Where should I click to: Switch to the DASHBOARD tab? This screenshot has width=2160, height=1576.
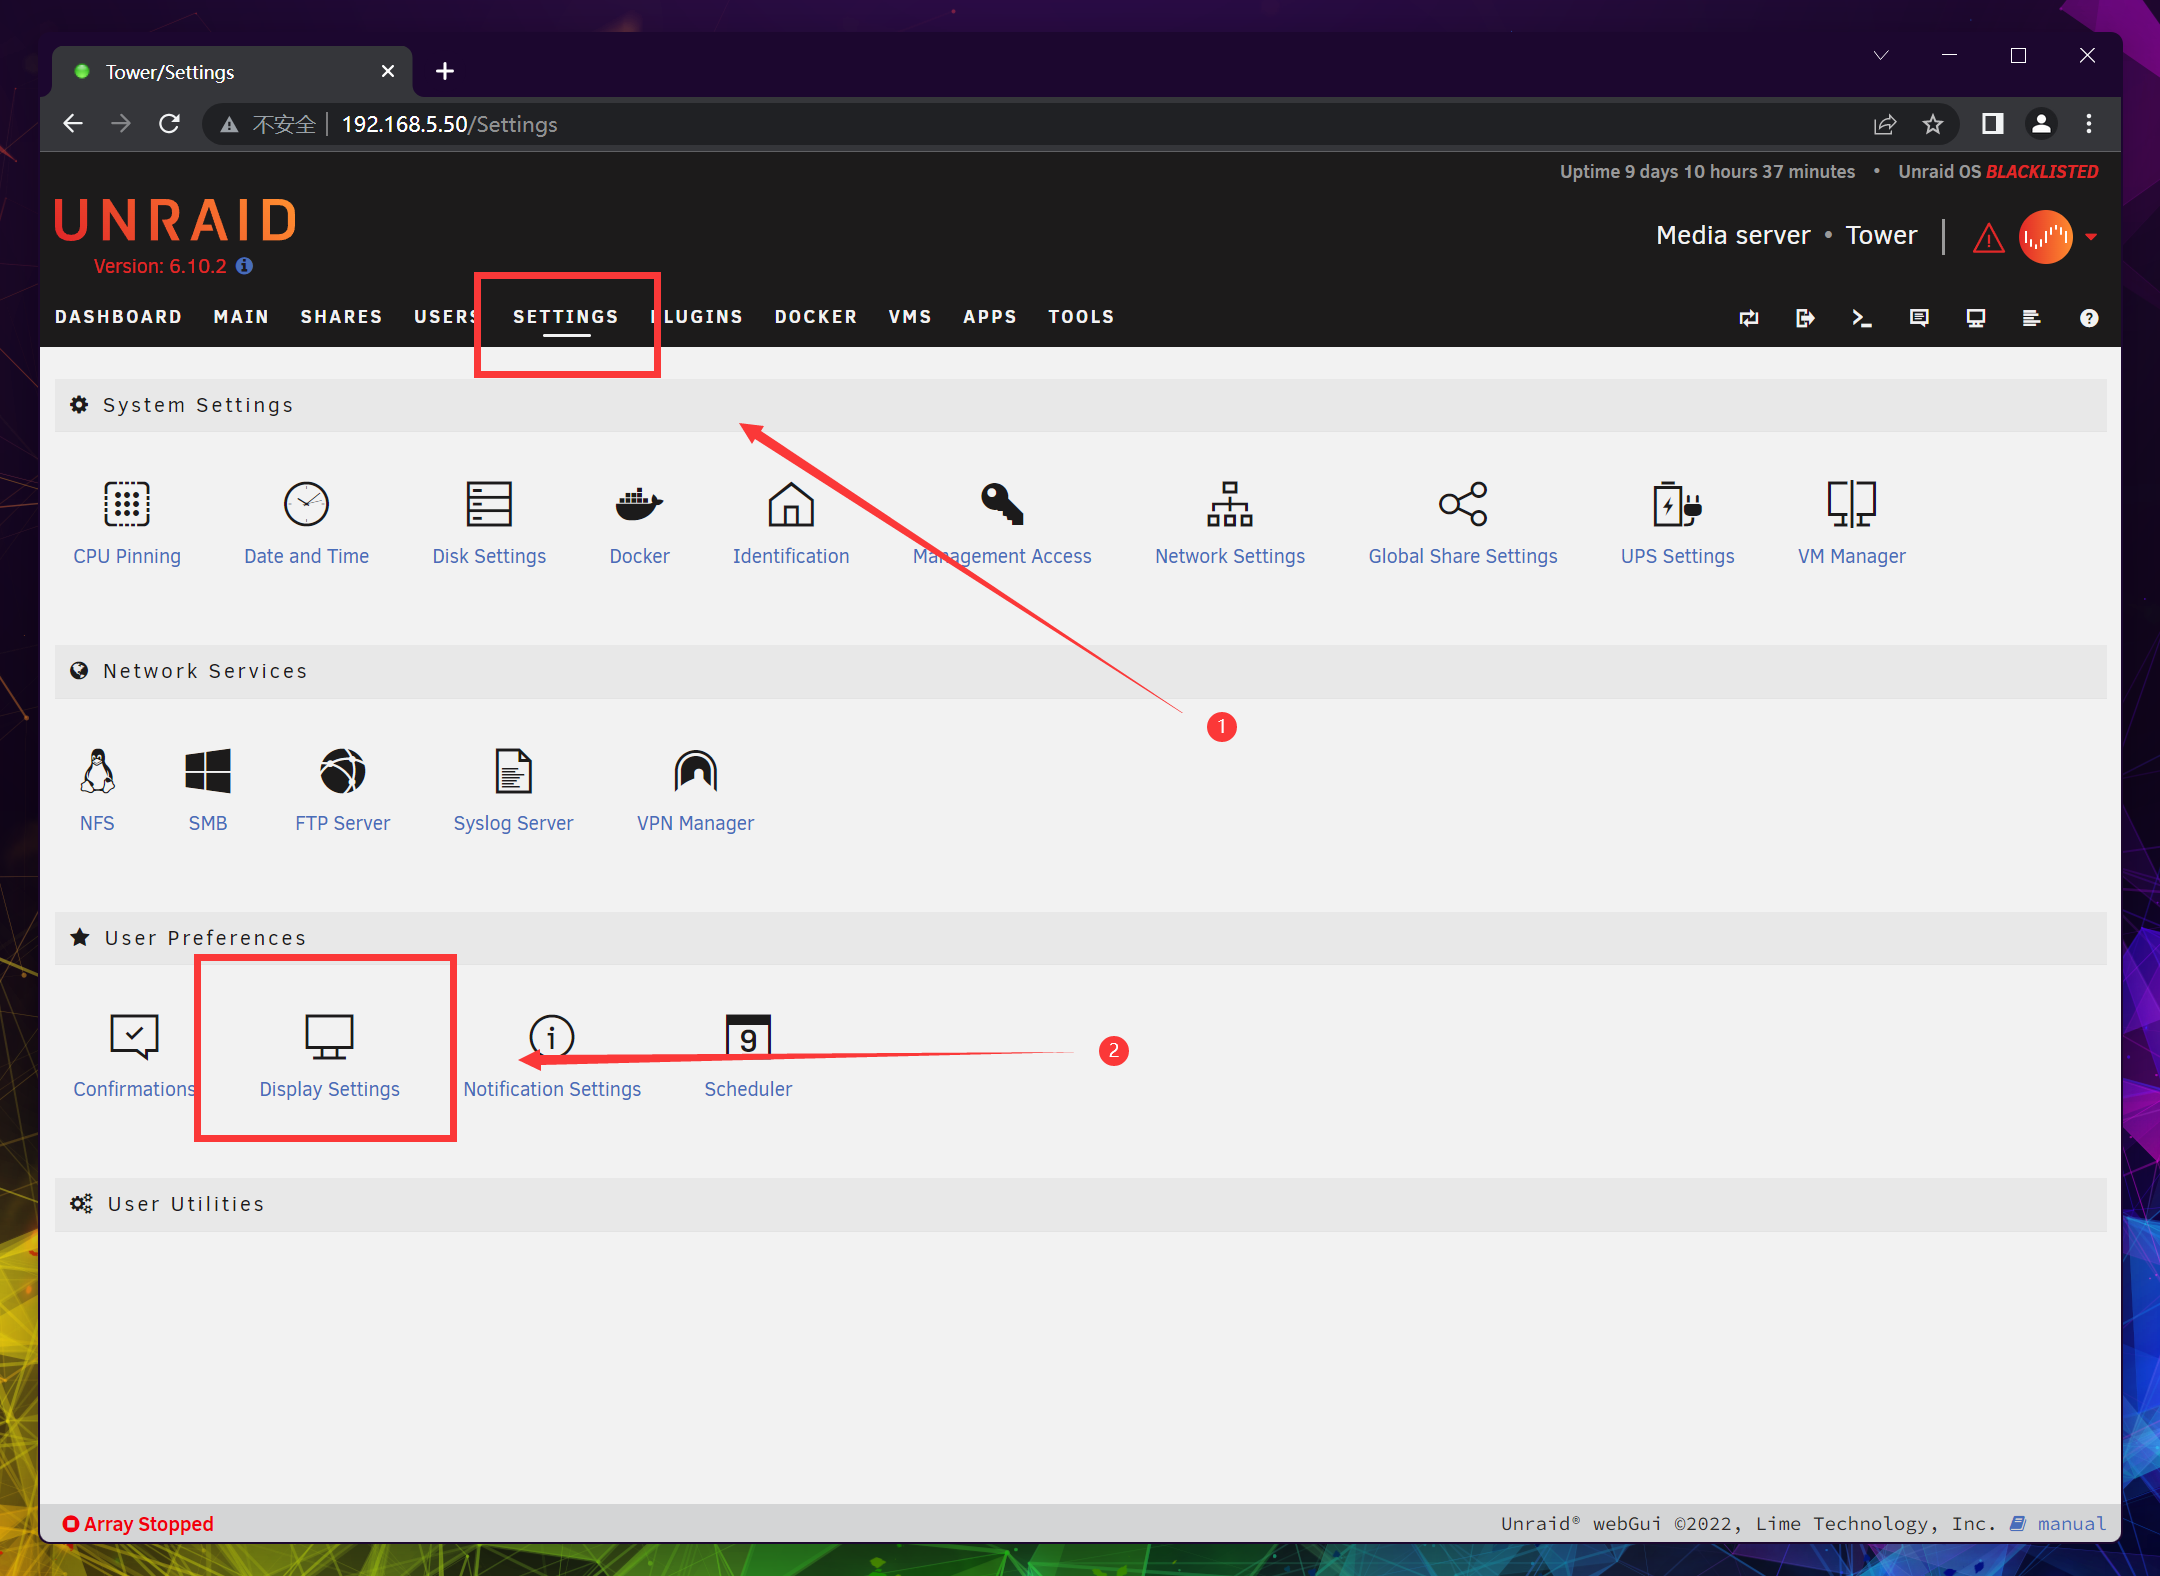(x=118, y=317)
